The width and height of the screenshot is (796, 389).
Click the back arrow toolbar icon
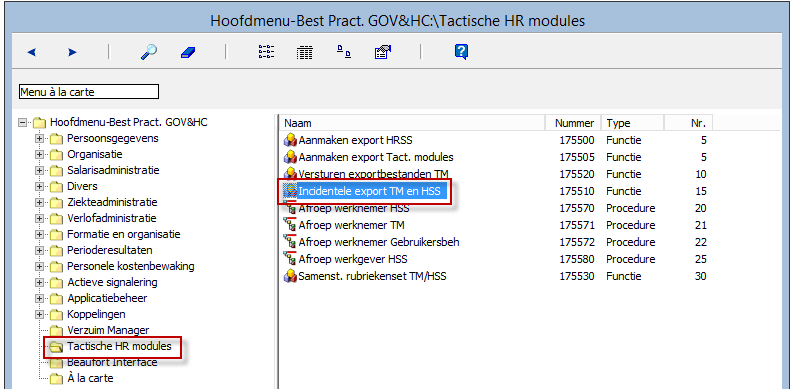31,52
